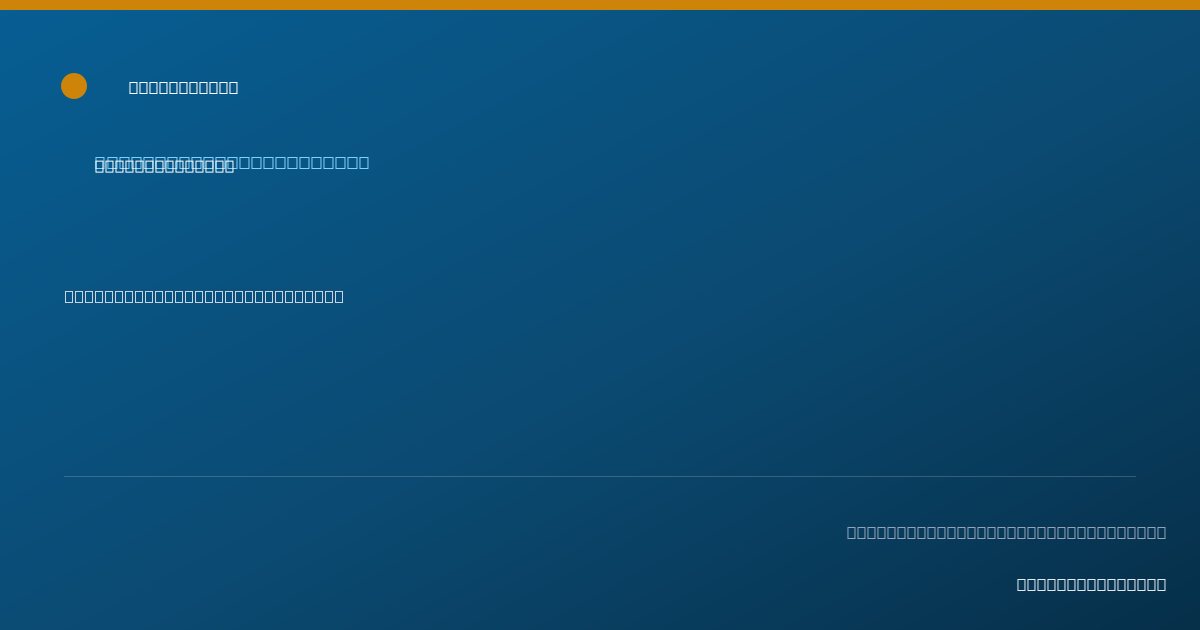The height and width of the screenshot is (630, 1200).
Task: Click the thin horizontal divider line
Action: click(600, 476)
